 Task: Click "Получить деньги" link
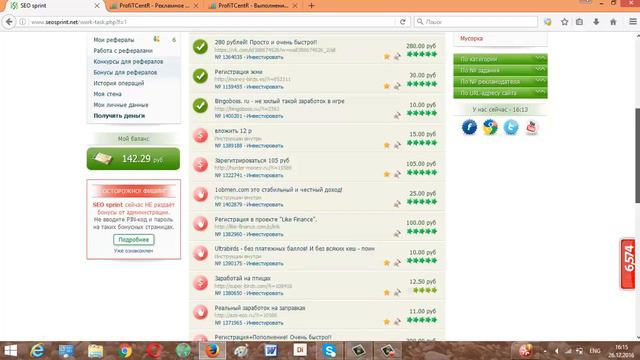tap(119, 116)
